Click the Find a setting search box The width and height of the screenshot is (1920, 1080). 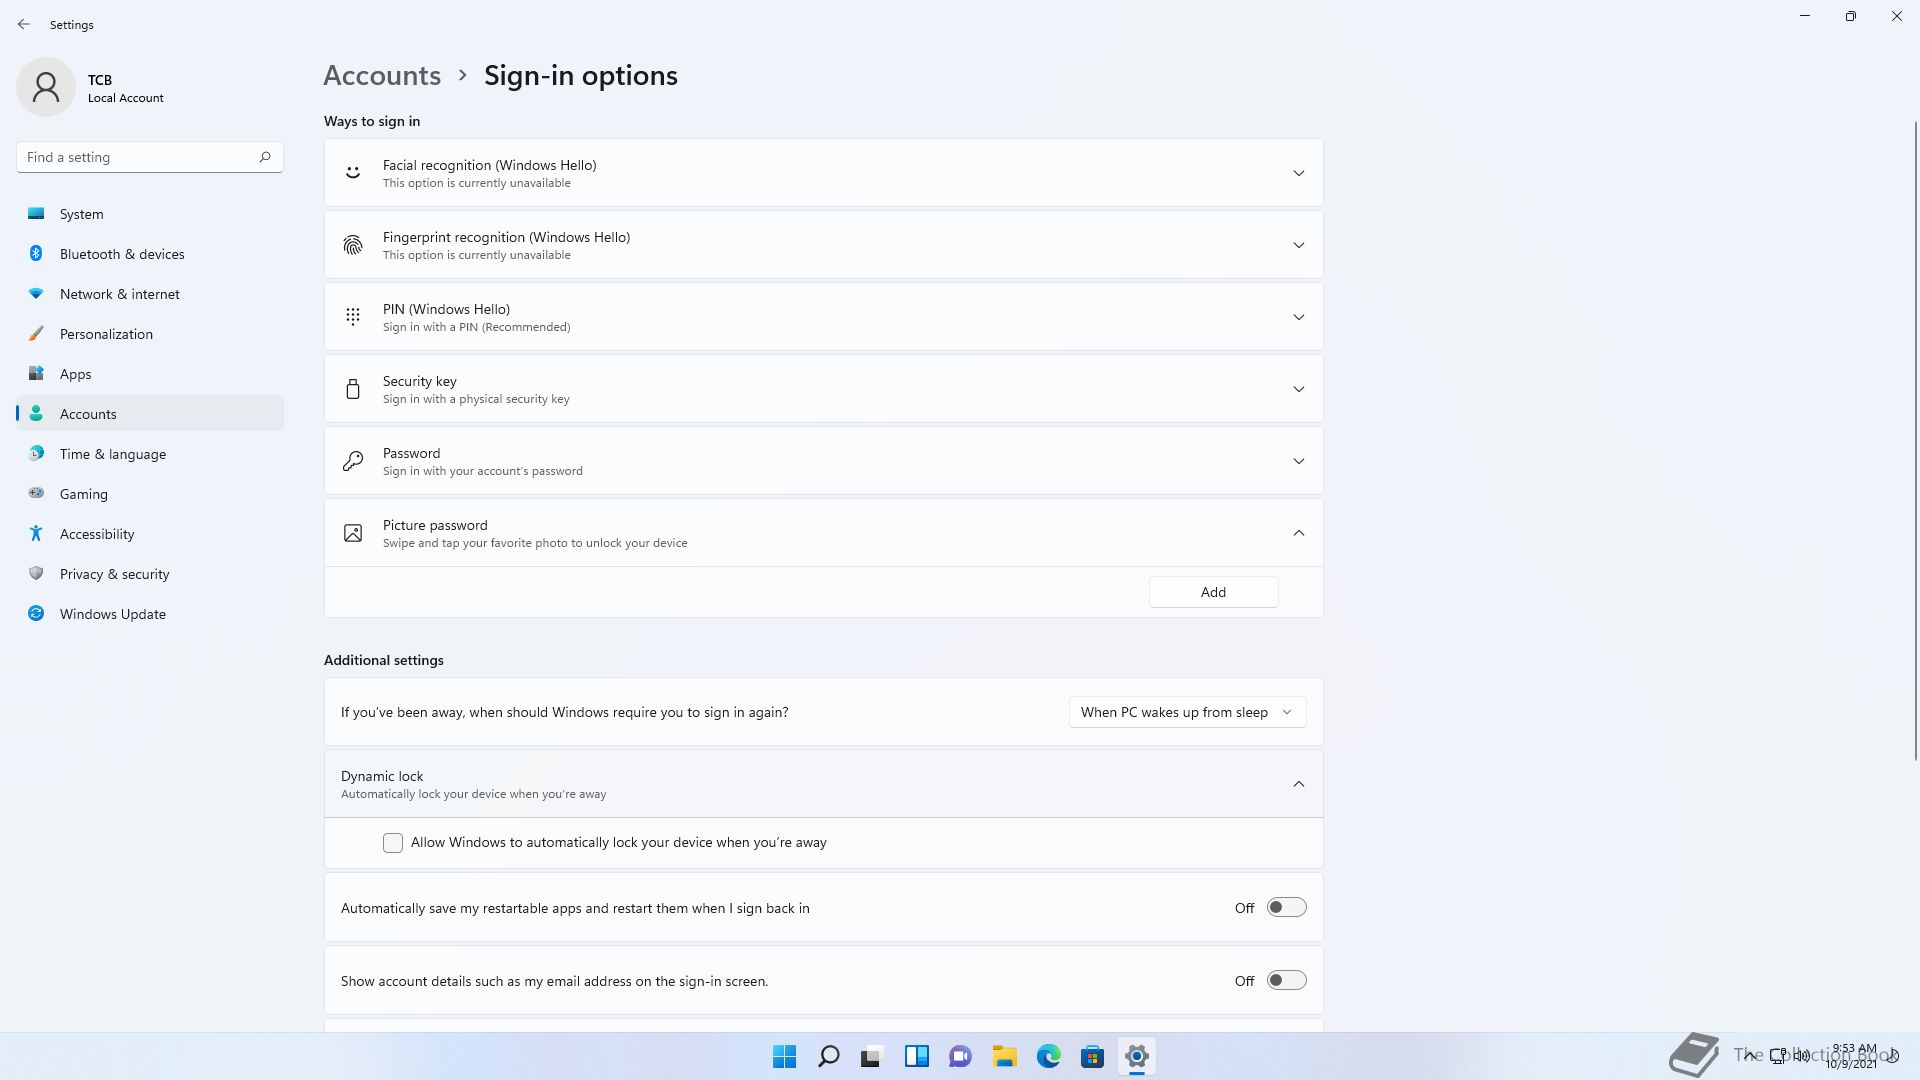[x=150, y=157]
